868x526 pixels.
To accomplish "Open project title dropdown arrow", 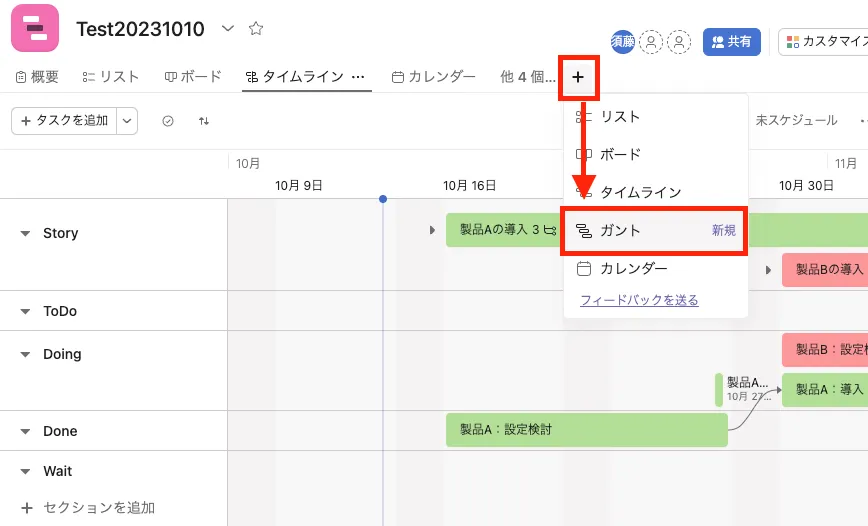I will tap(228, 29).
